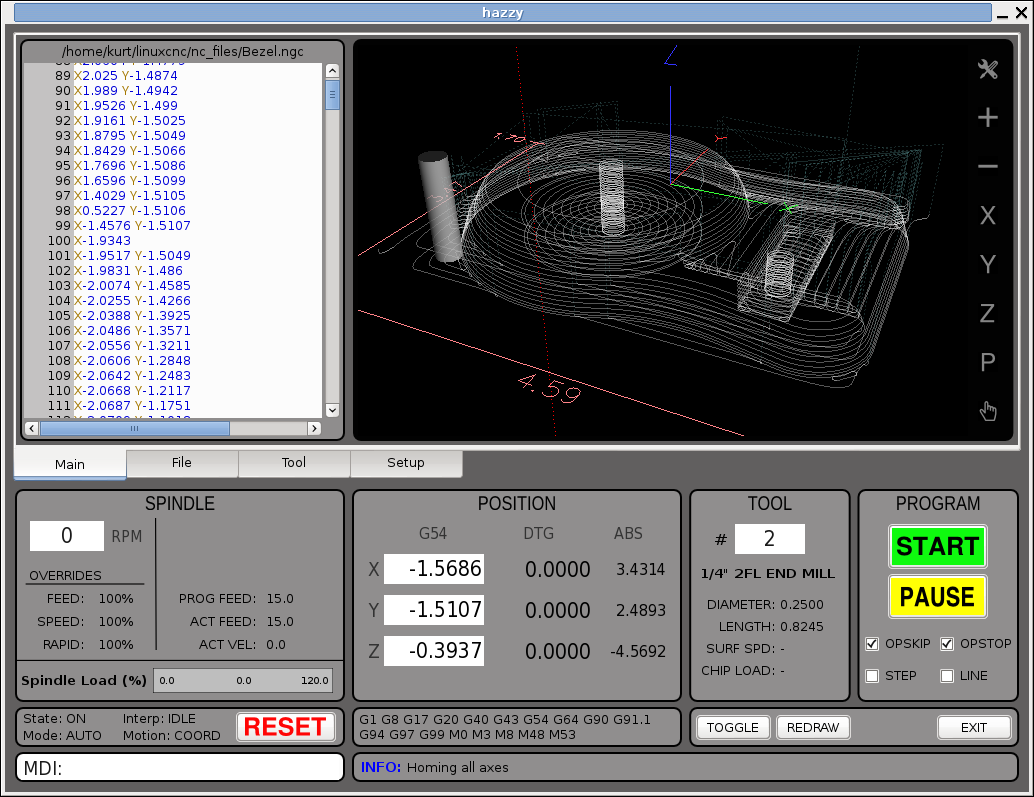
Task: Hit the red RESET button
Action: pos(286,727)
